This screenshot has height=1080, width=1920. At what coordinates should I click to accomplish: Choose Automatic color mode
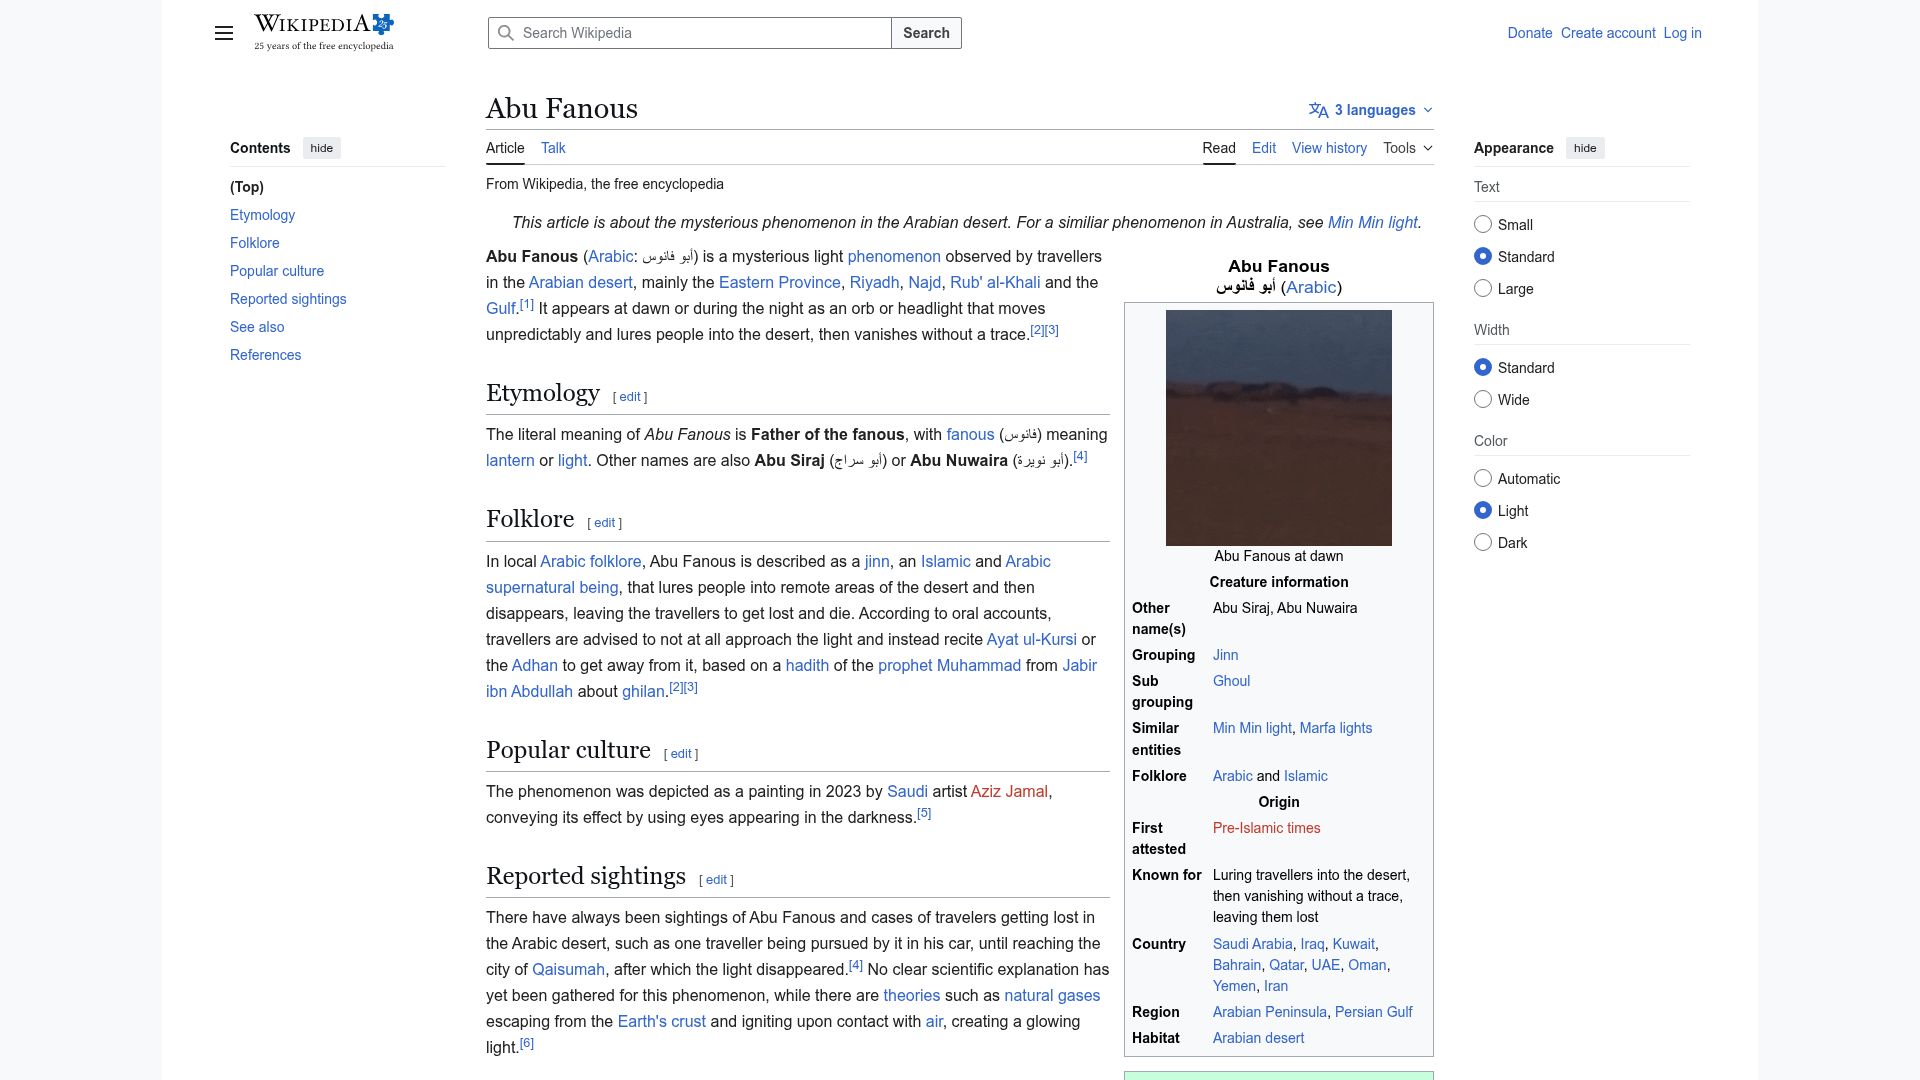[x=1483, y=479]
